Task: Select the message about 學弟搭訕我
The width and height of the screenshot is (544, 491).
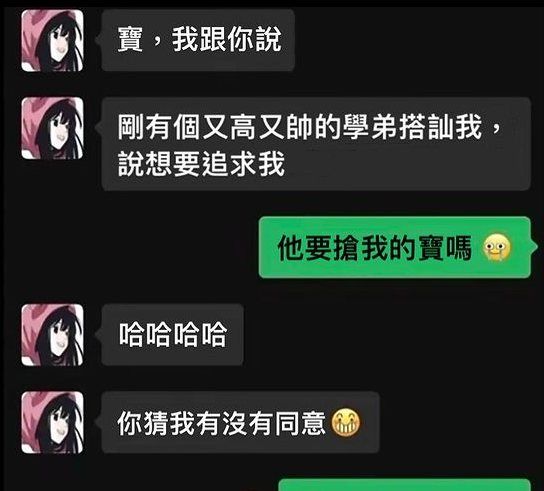Action: click(x=316, y=144)
